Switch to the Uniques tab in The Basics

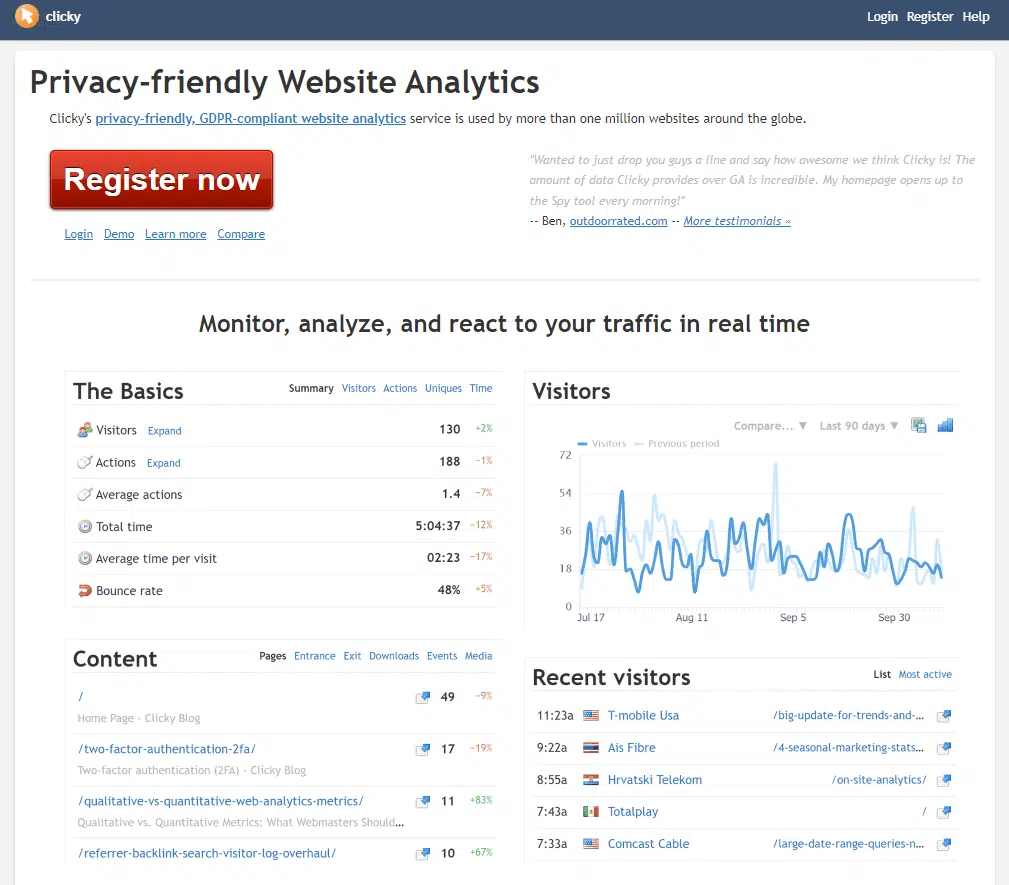(x=443, y=388)
